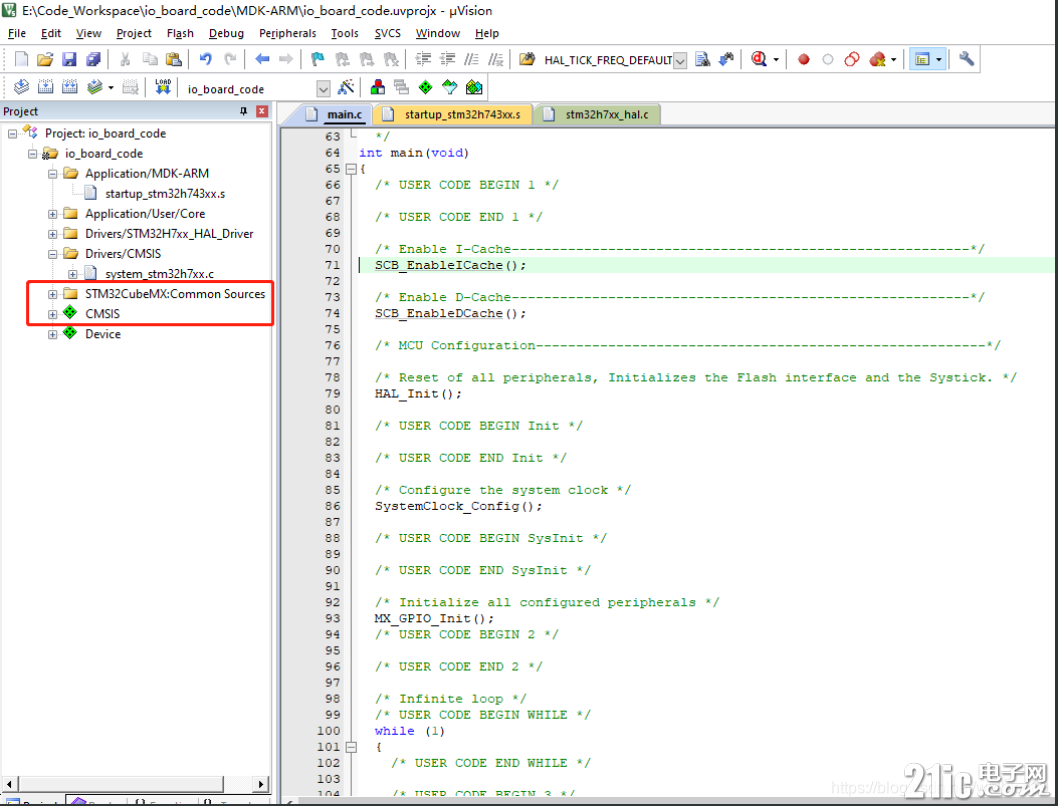Viewport: 1058px width, 806px height.
Task: Click the Select Software Packs icon
Action: coord(449,87)
